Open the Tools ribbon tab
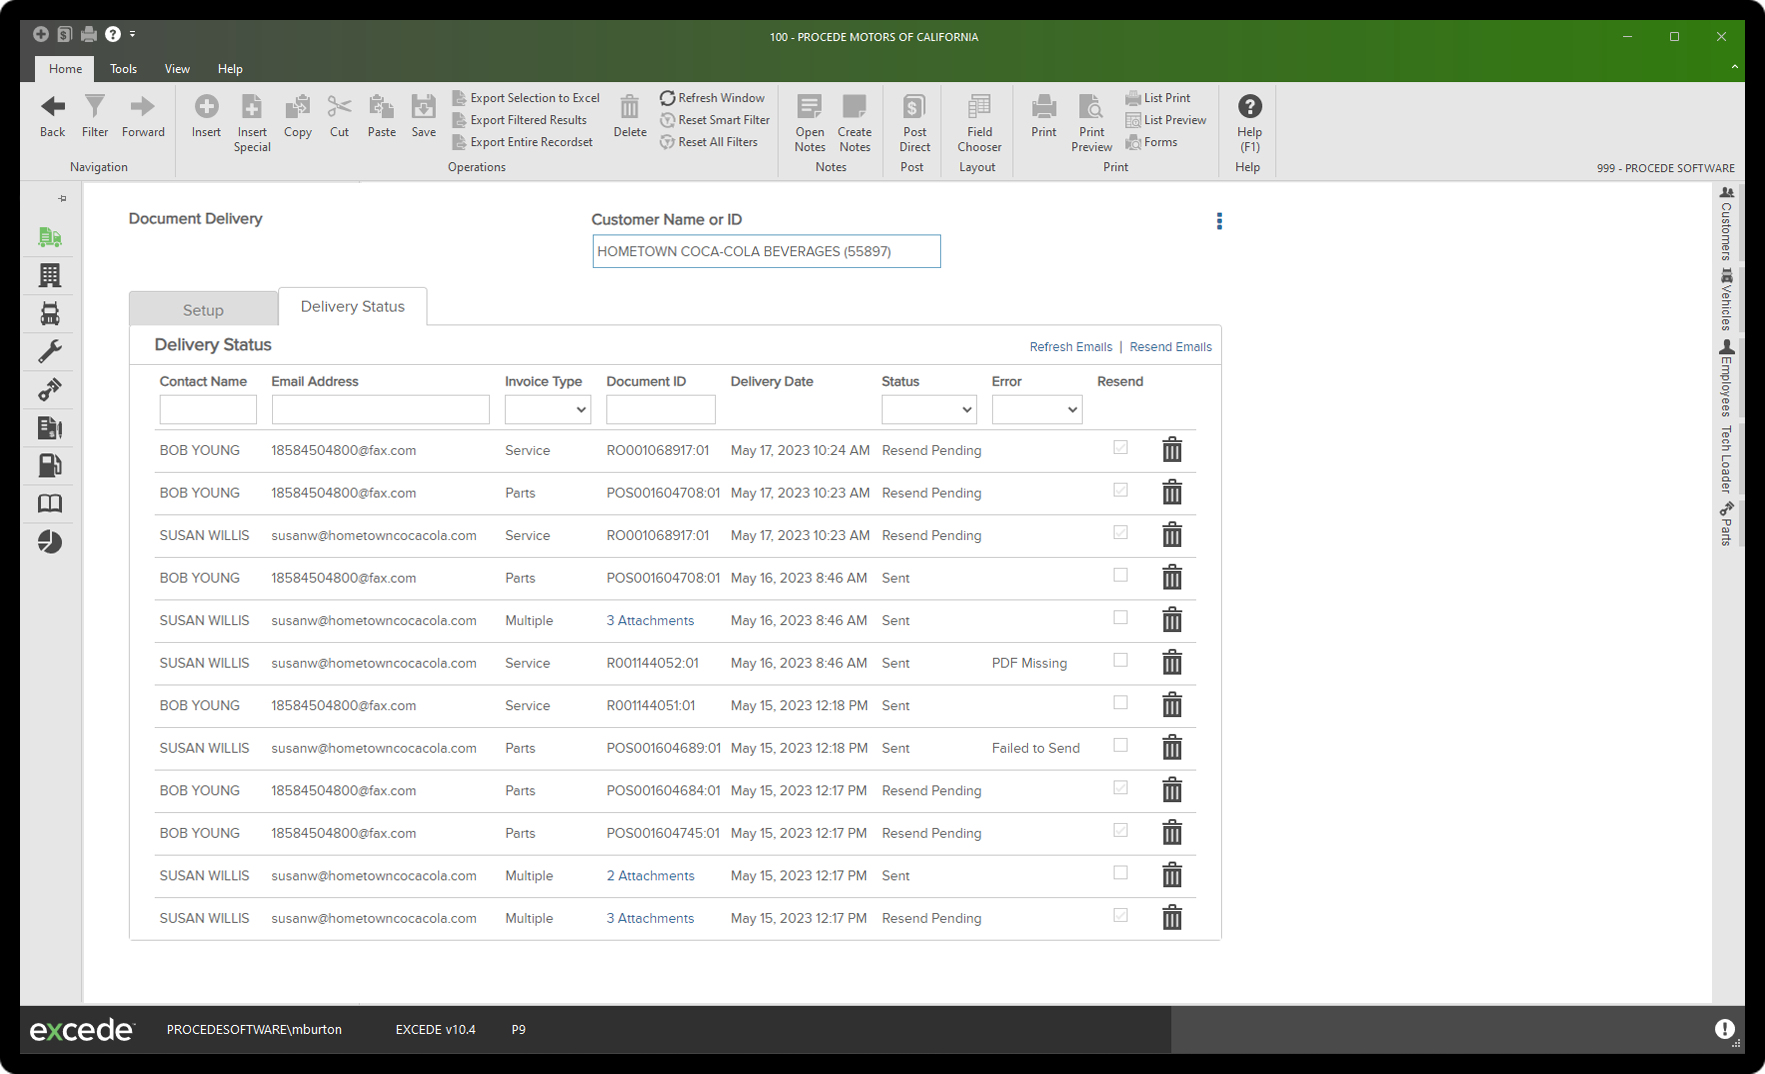1765x1074 pixels. 123,69
